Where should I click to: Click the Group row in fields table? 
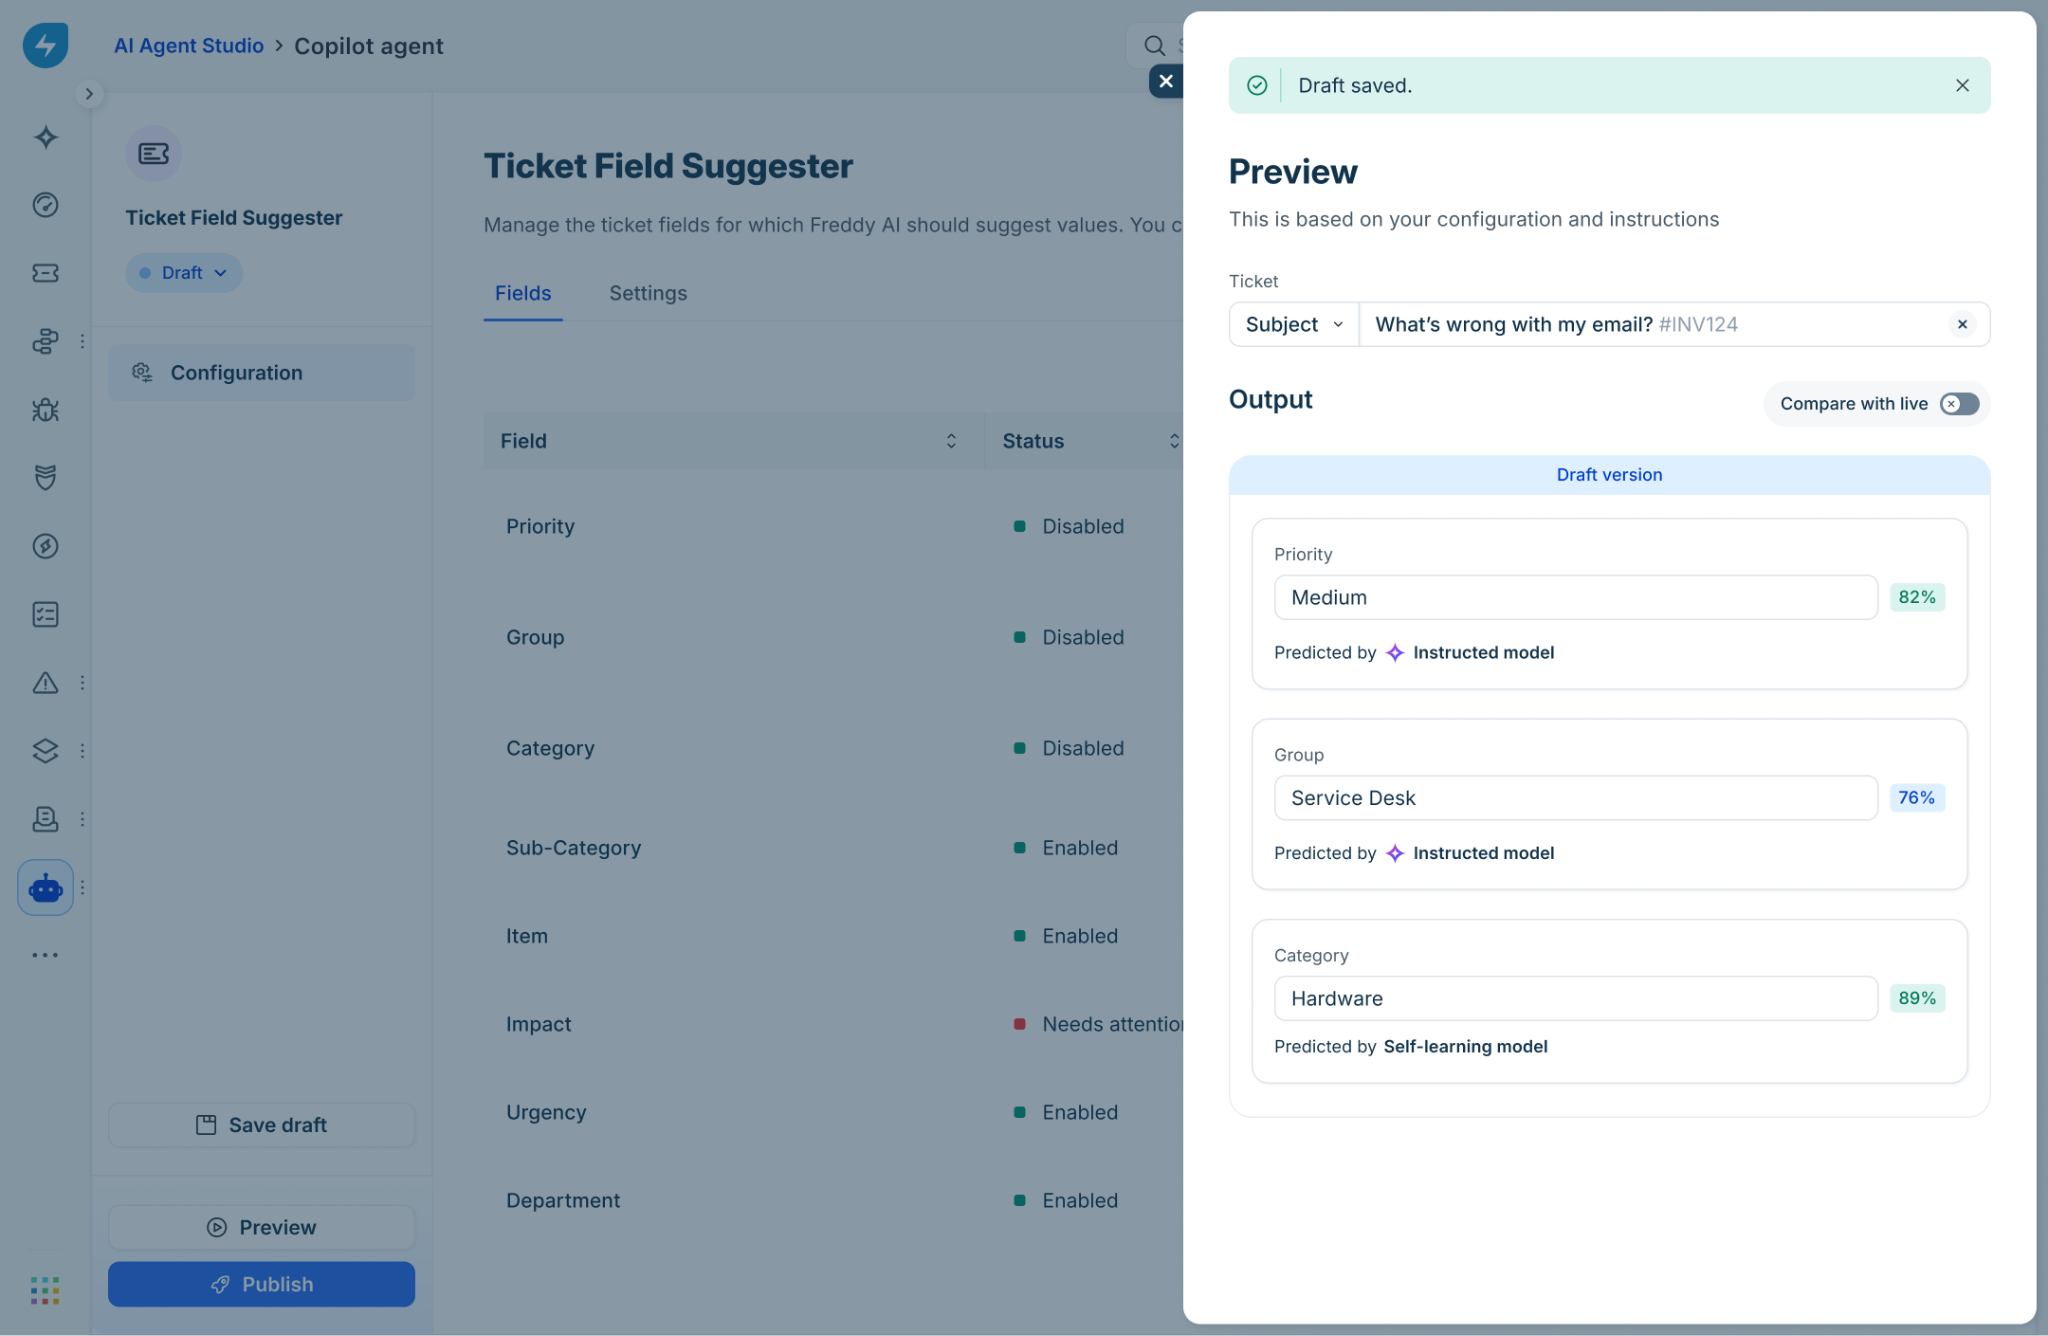834,637
